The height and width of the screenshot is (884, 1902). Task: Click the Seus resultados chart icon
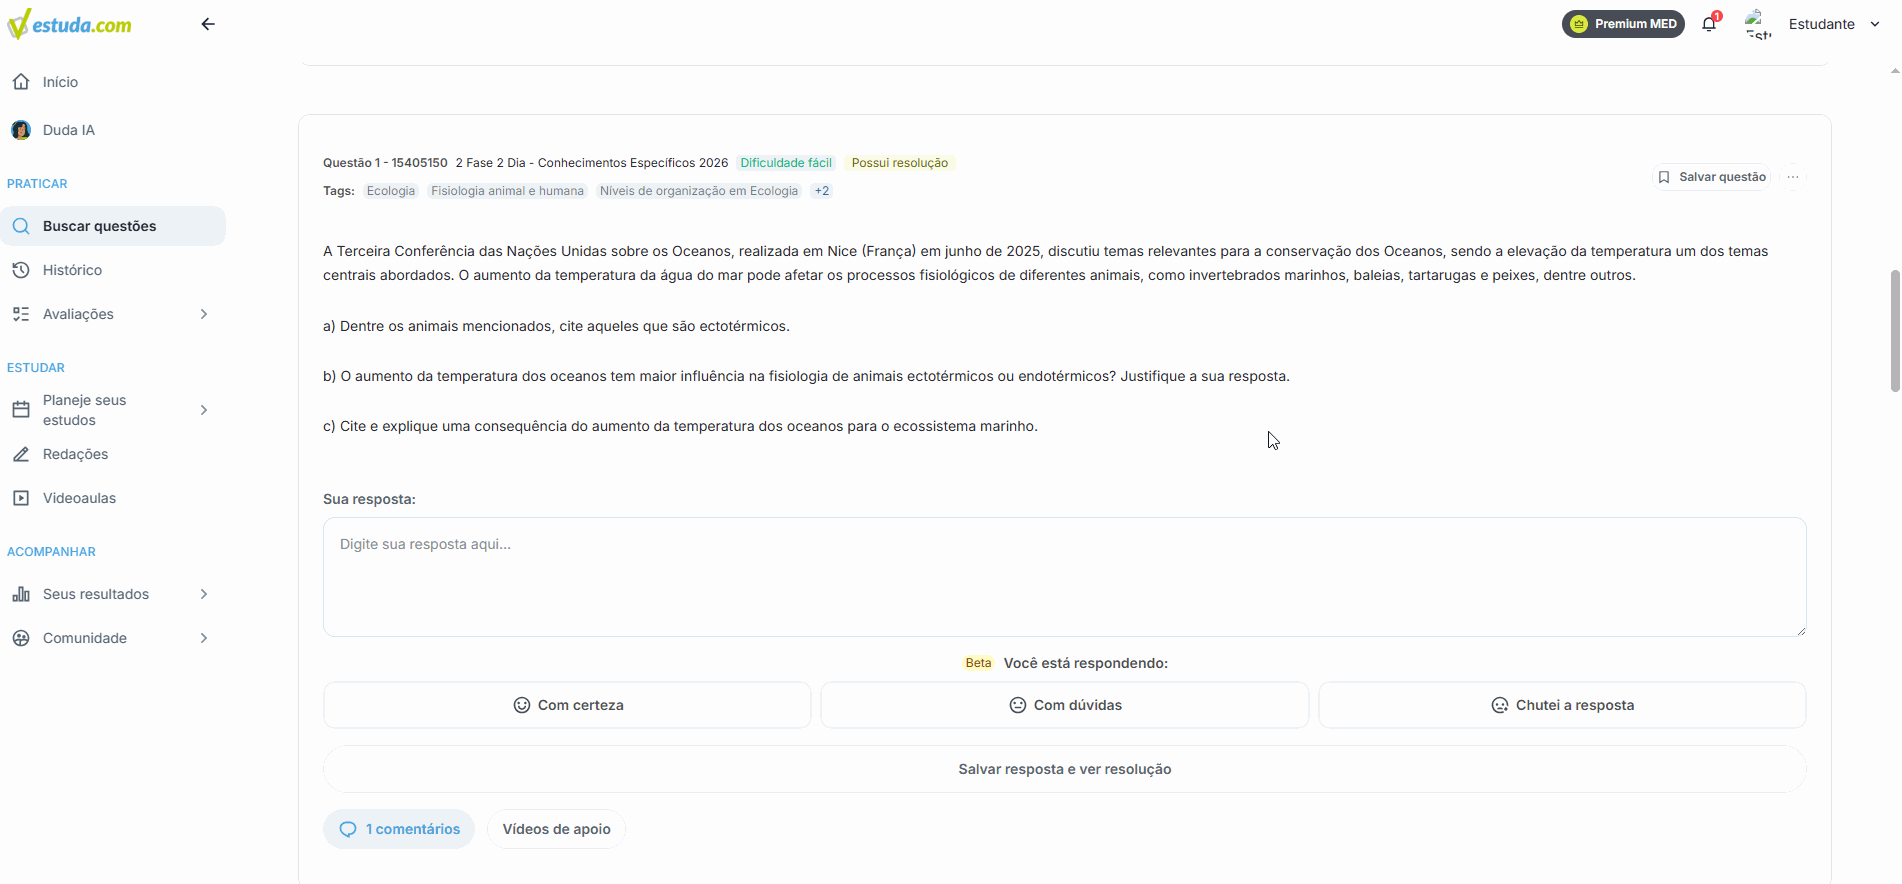(x=21, y=594)
